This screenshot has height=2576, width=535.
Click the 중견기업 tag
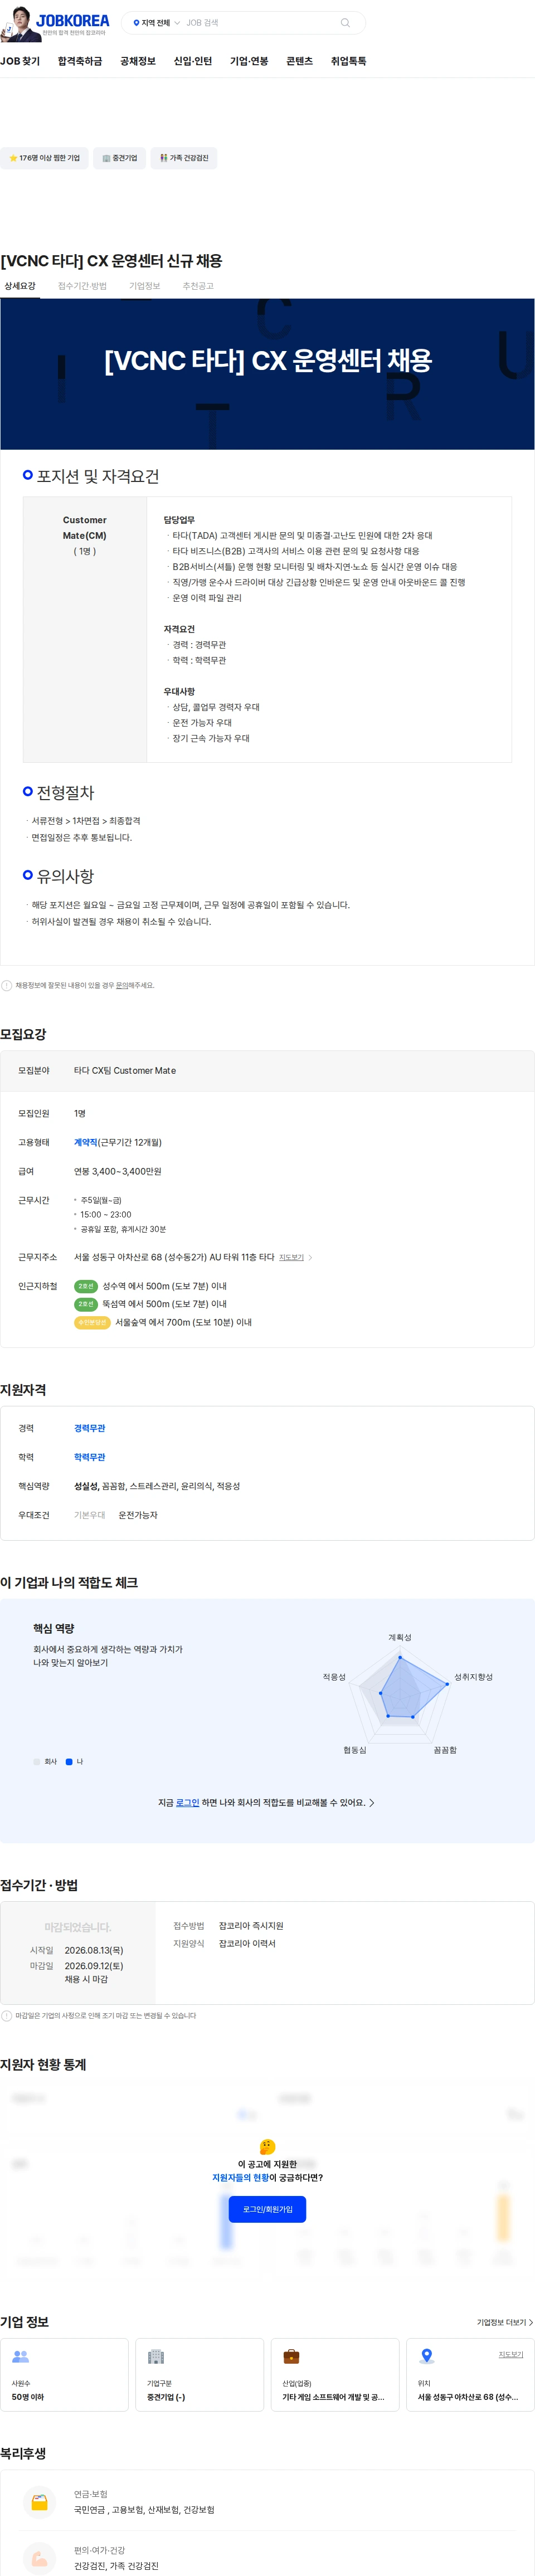(x=120, y=158)
